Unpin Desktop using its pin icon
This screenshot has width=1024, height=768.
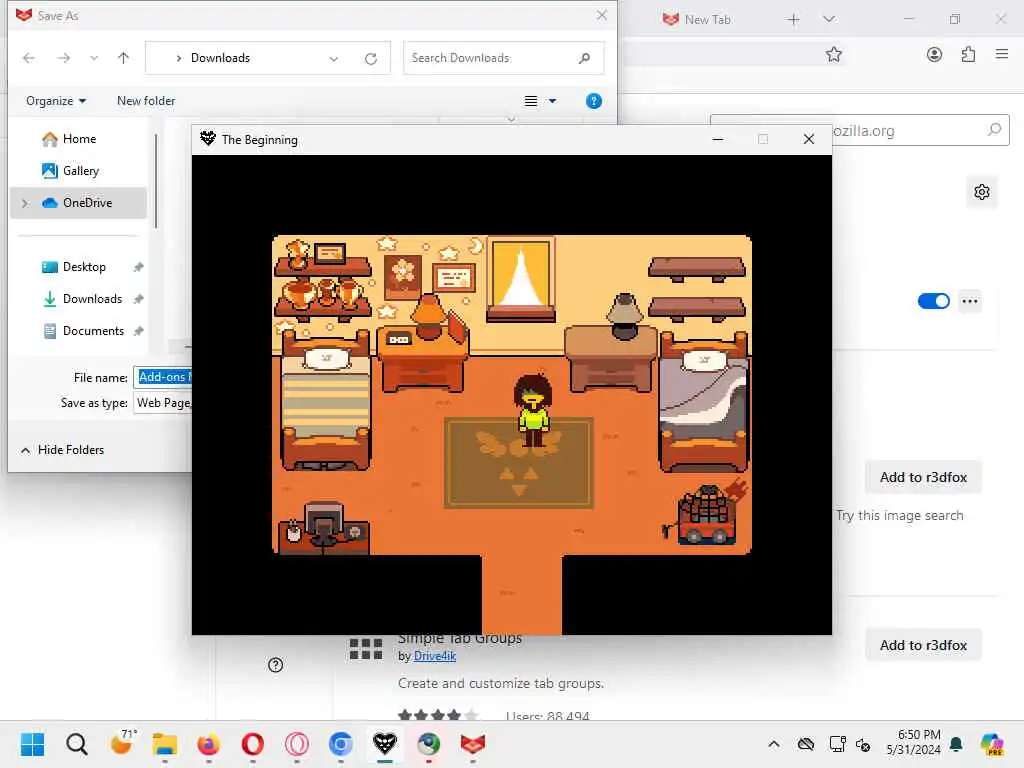point(138,267)
